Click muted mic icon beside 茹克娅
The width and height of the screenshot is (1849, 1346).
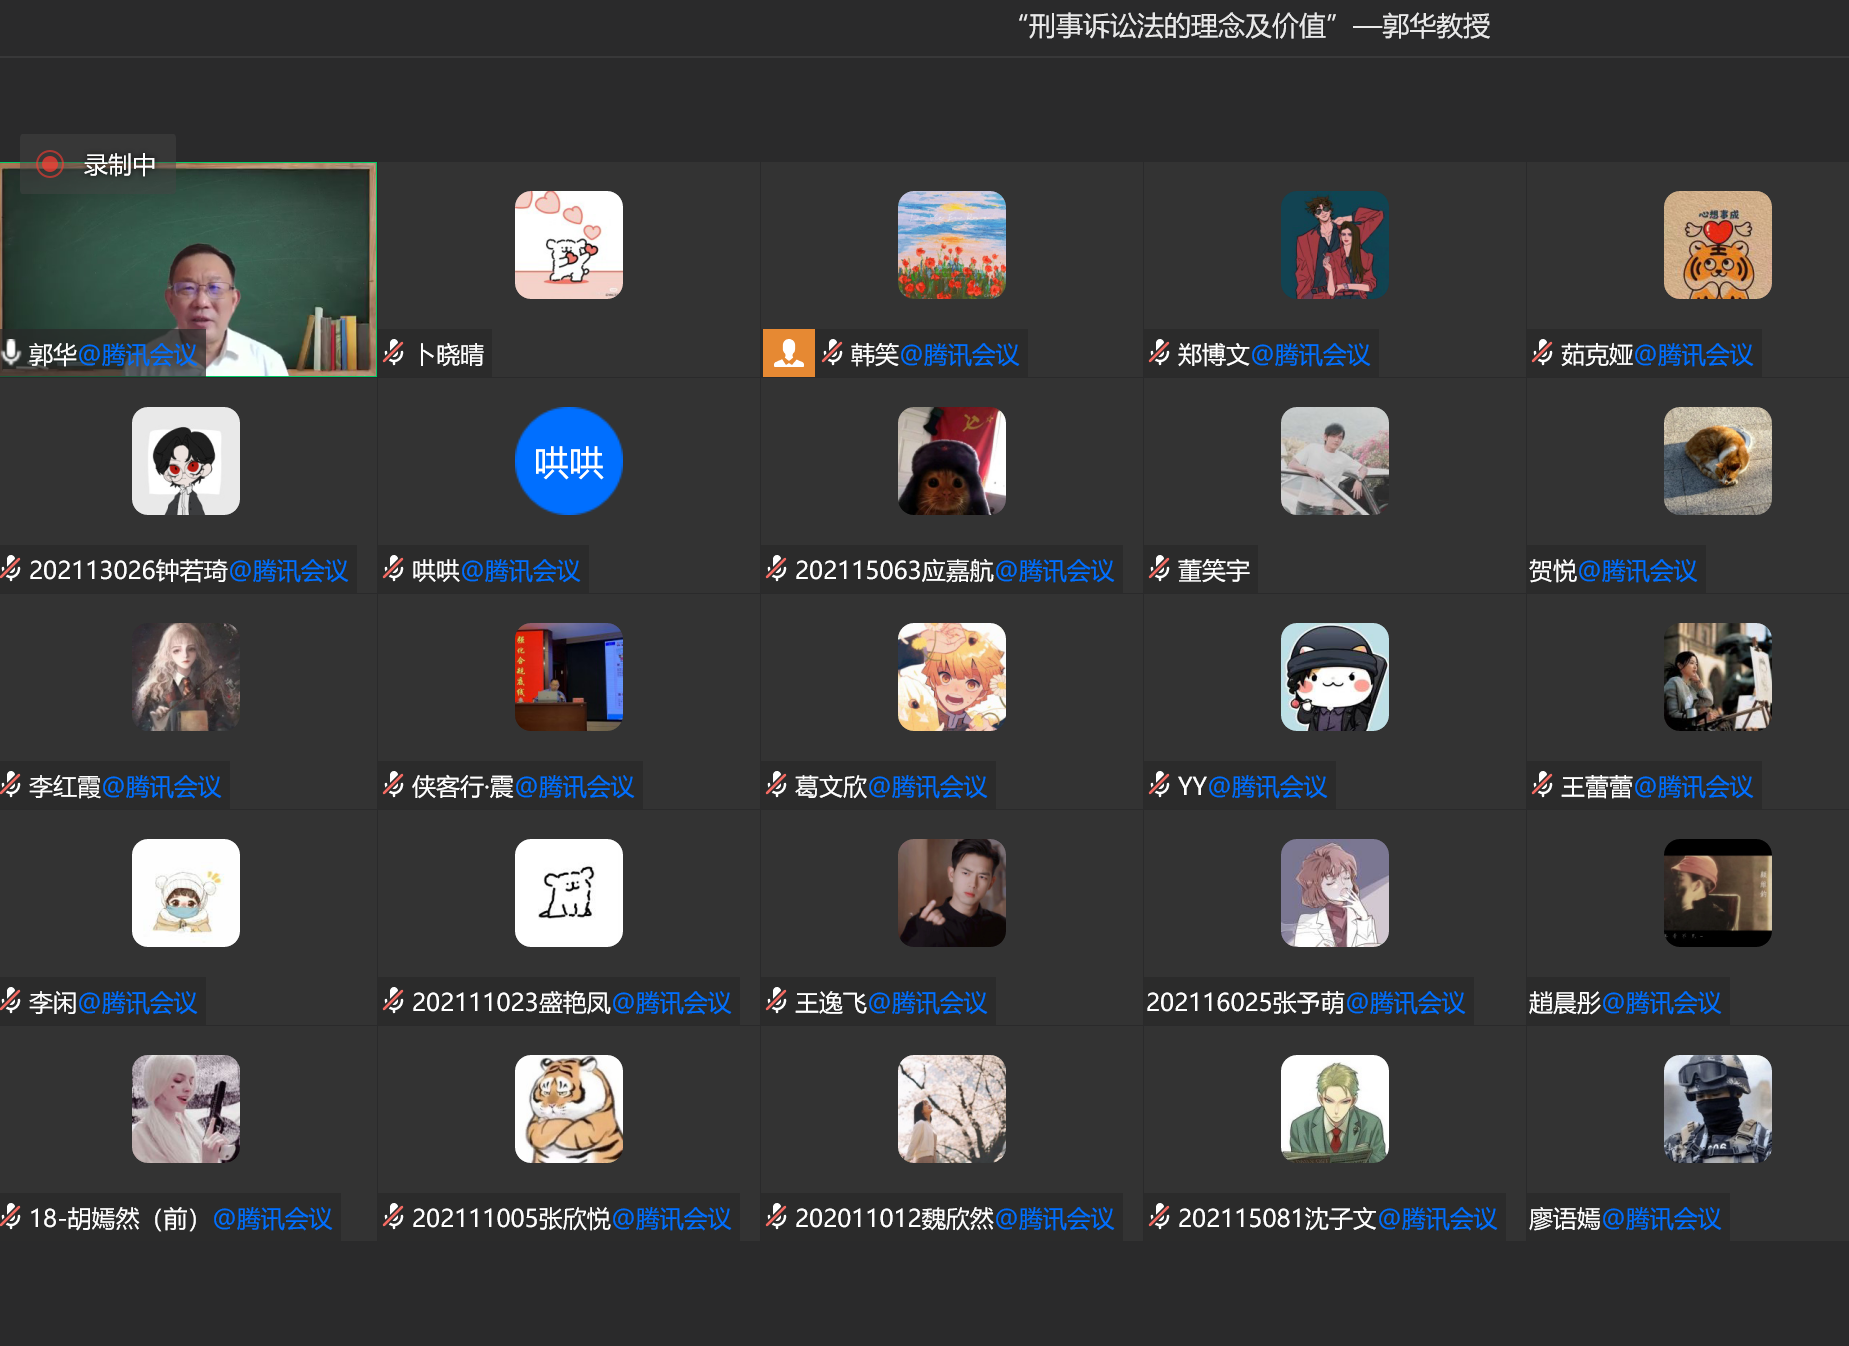(1542, 353)
